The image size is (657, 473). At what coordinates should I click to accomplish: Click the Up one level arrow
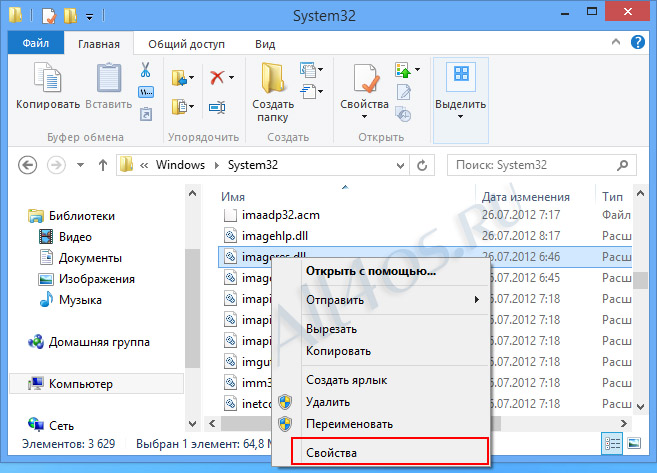103,165
